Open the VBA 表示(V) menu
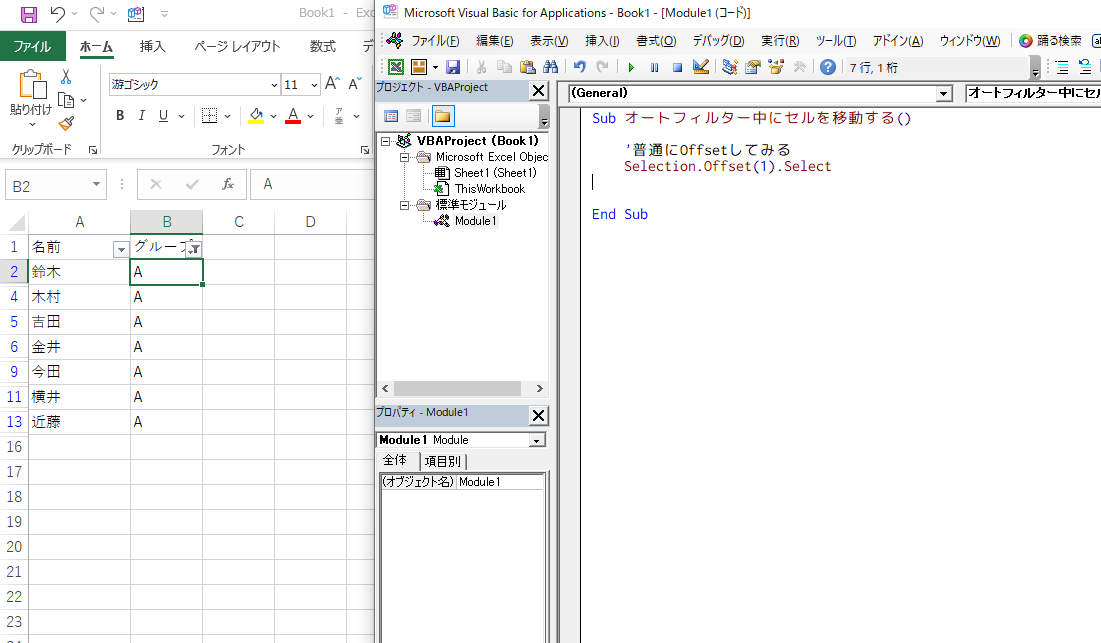 [x=549, y=41]
